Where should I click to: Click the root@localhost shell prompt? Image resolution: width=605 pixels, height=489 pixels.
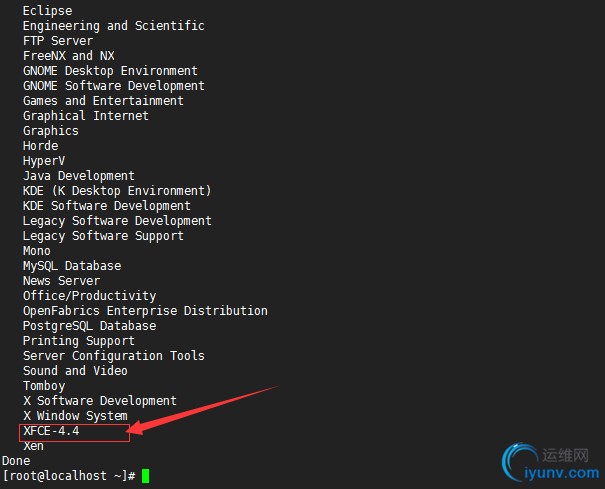coord(69,475)
